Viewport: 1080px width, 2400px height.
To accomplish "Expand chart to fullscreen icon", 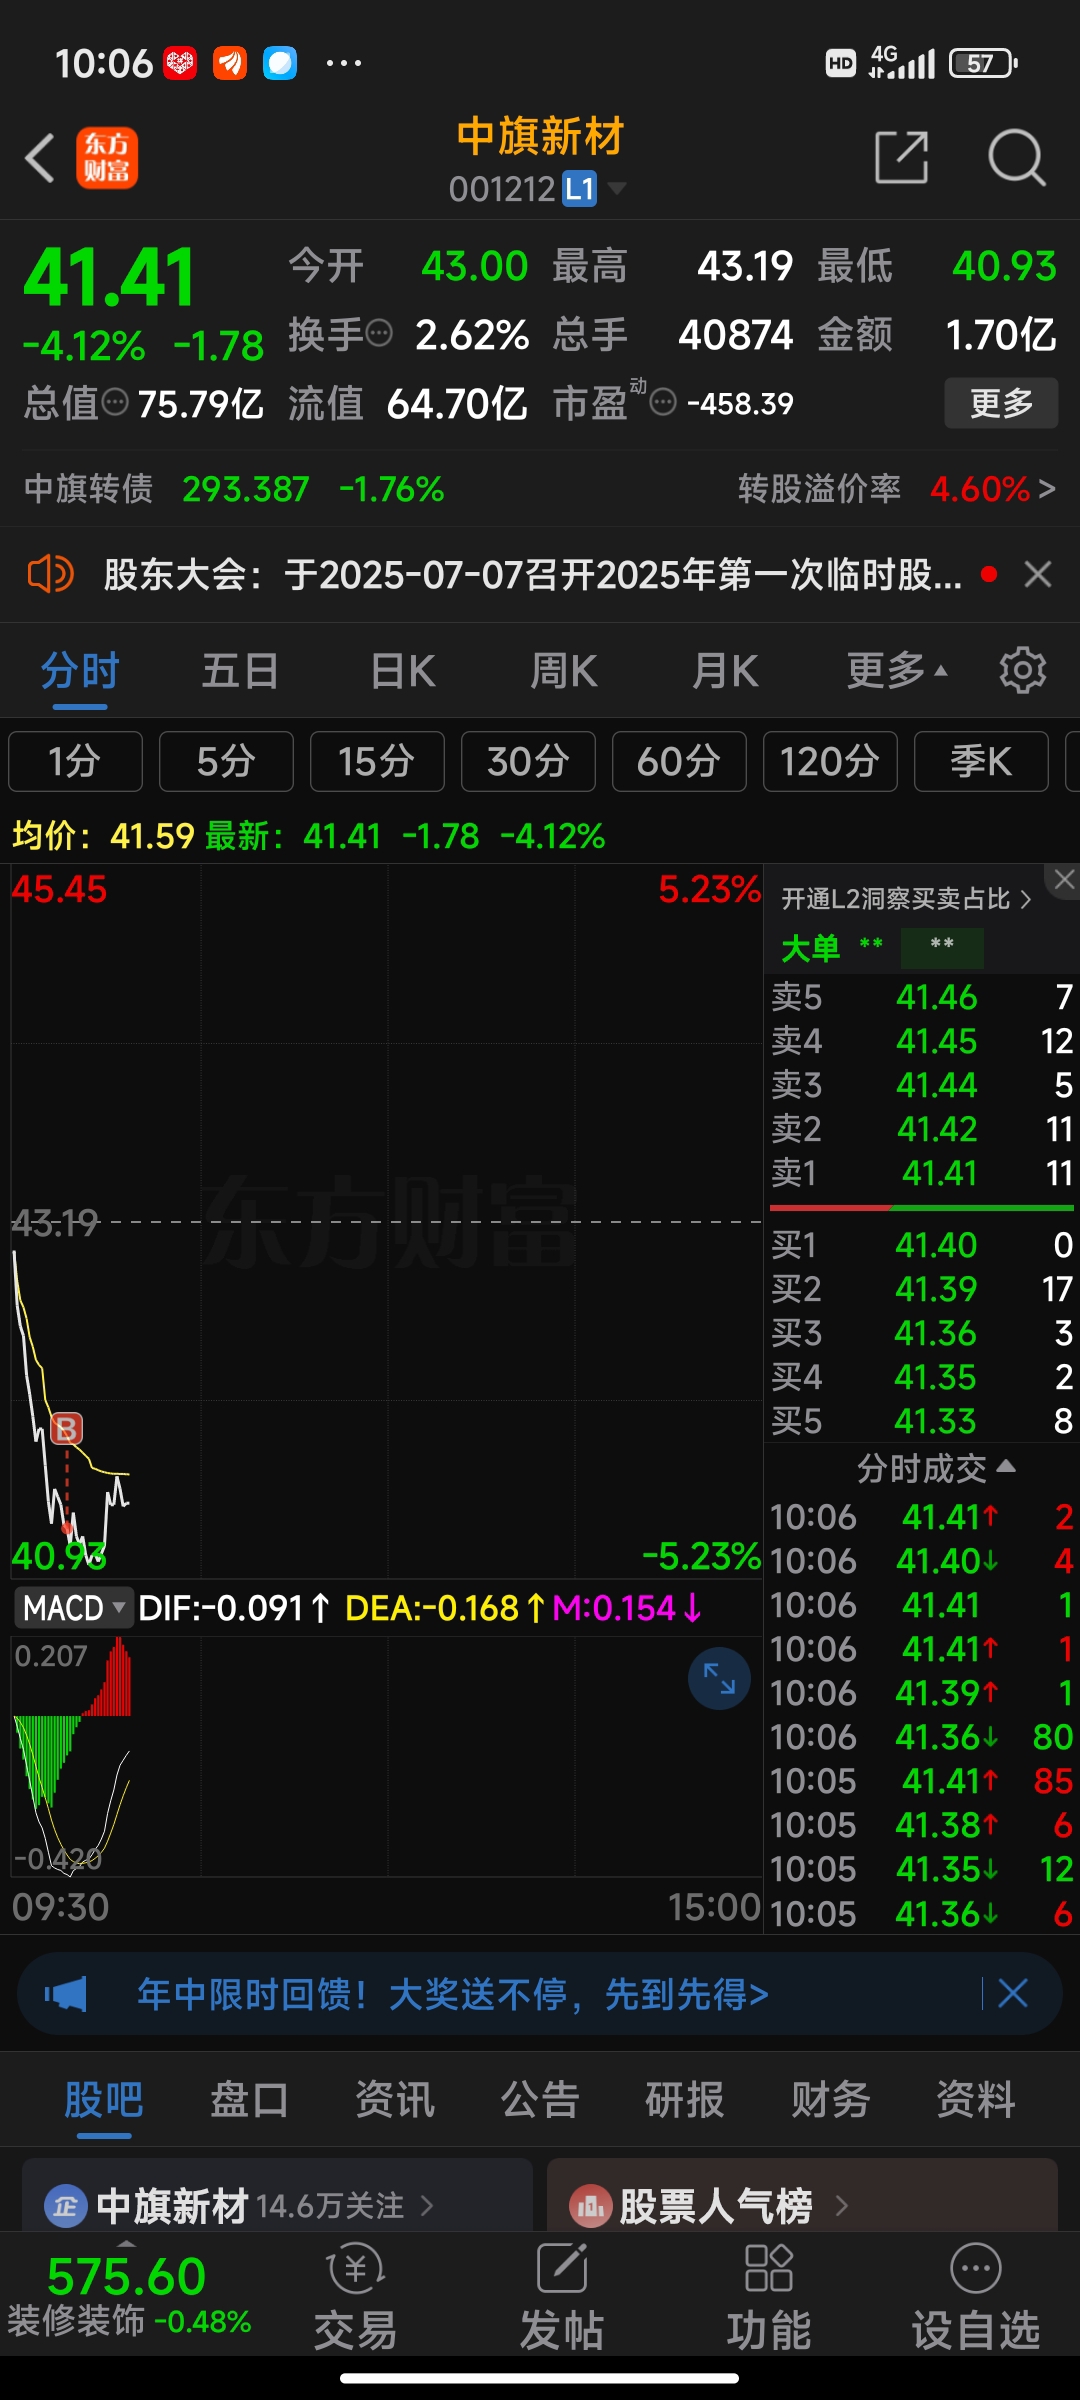I will coord(719,1678).
